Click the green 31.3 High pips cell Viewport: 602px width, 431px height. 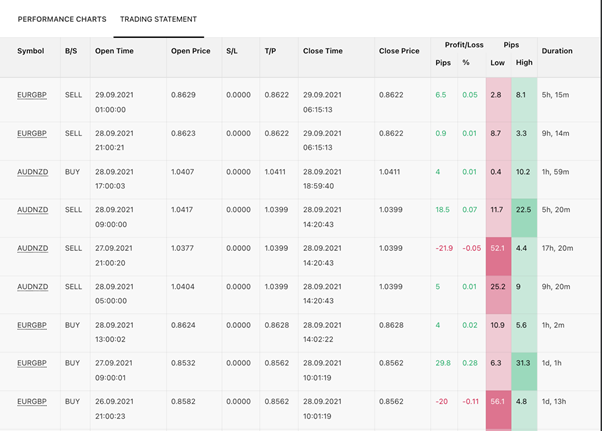tap(524, 363)
